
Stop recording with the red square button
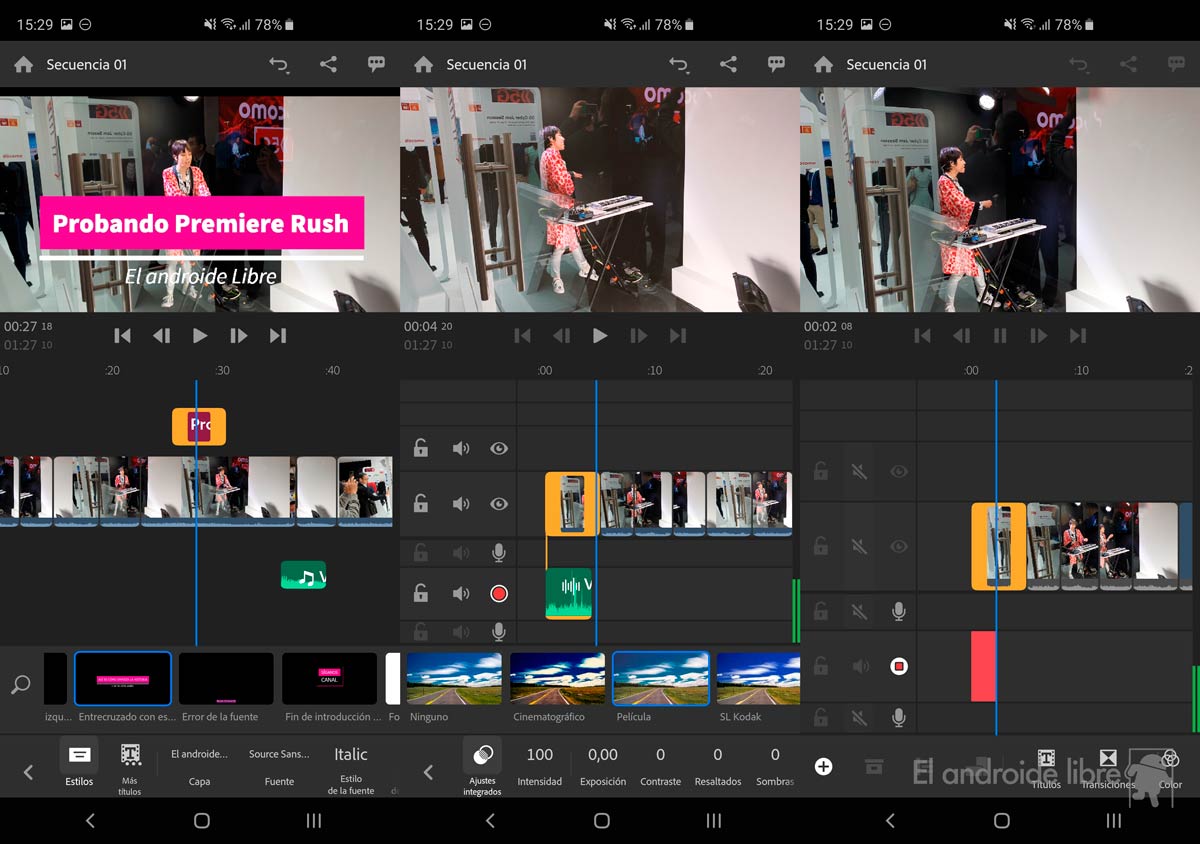(899, 666)
